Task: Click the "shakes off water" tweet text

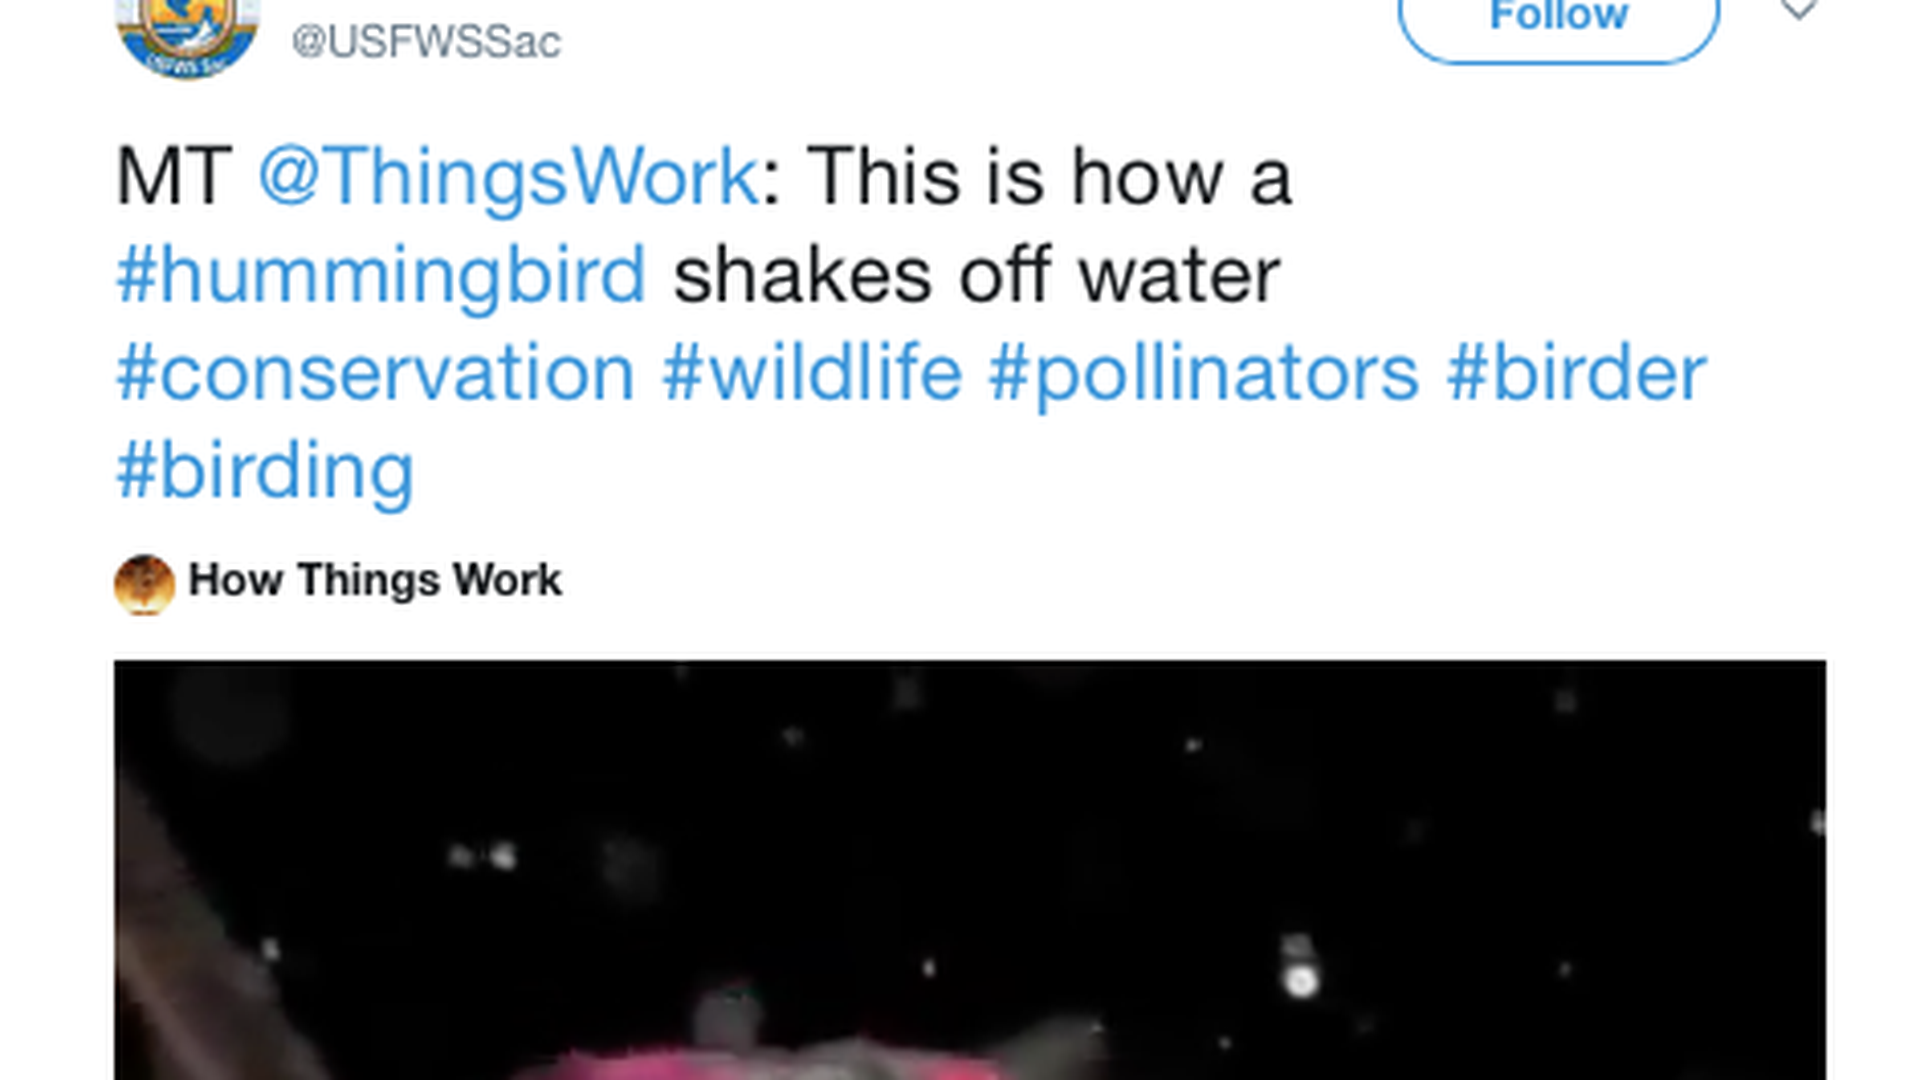Action: (976, 275)
